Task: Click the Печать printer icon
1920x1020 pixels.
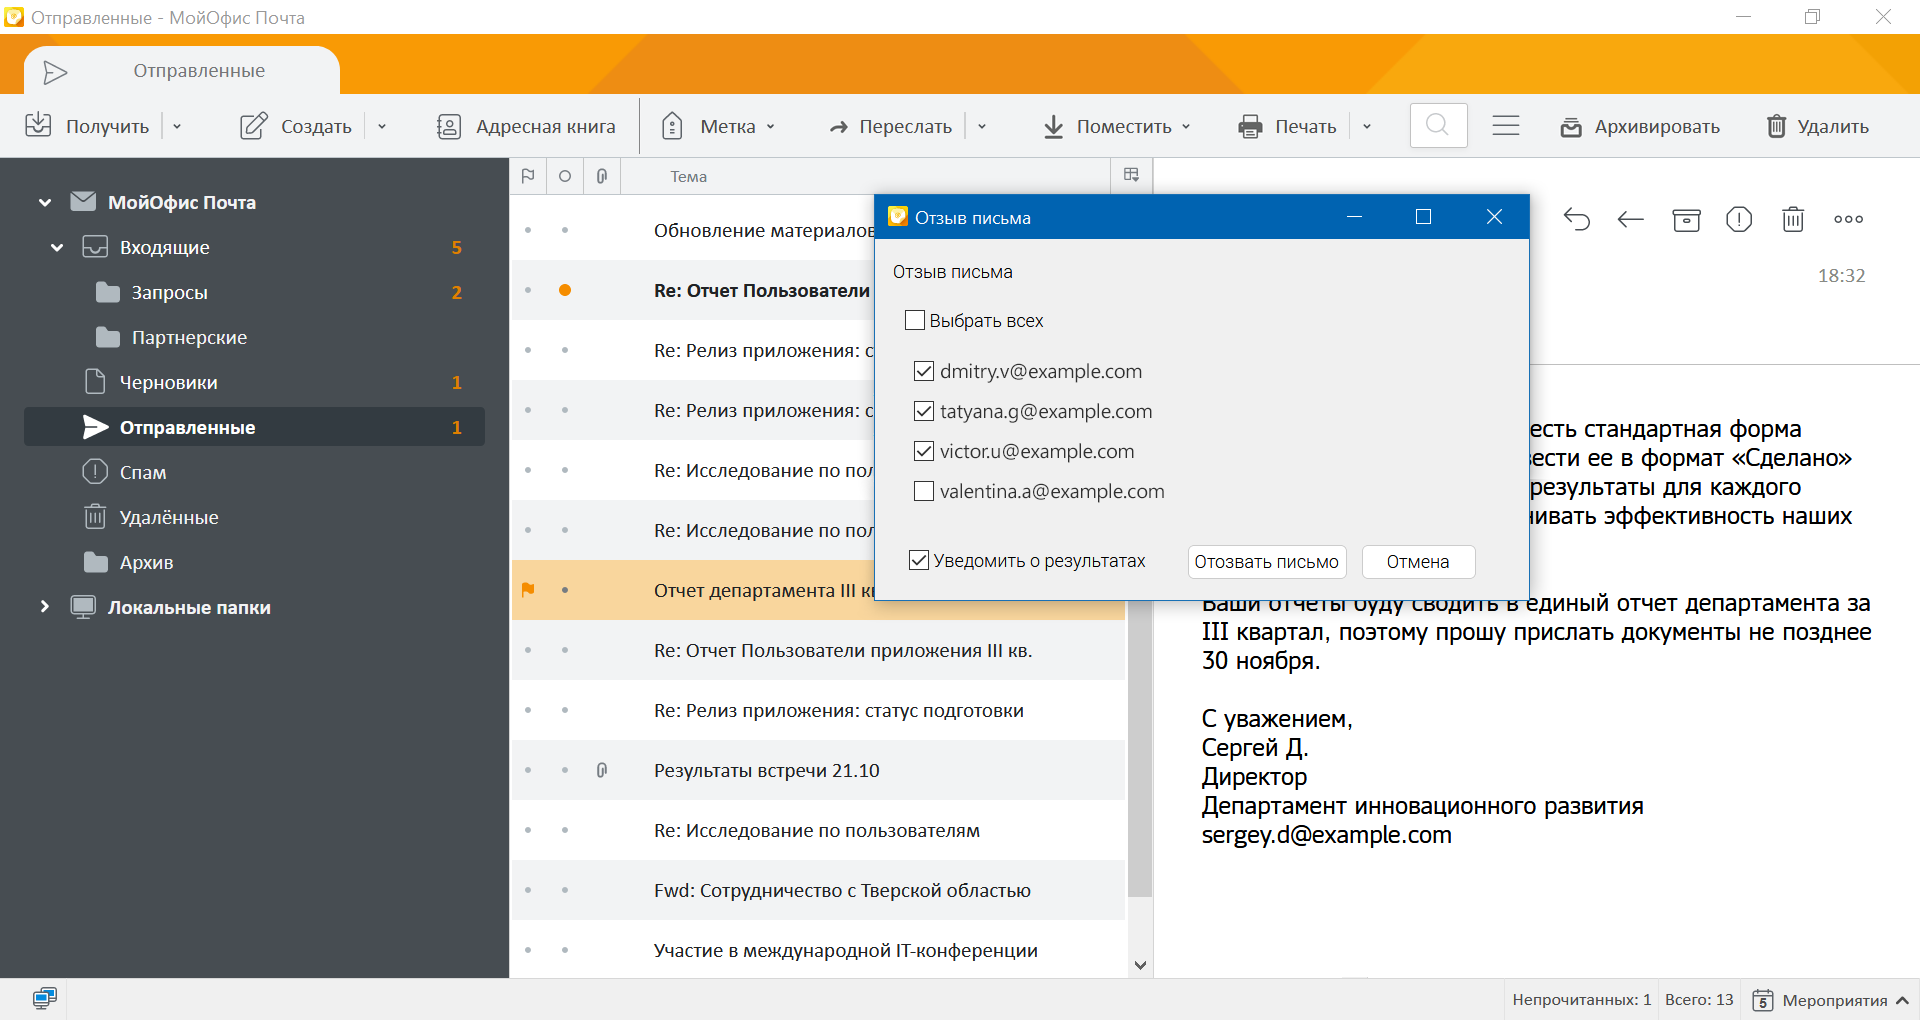Action: coord(1250,127)
